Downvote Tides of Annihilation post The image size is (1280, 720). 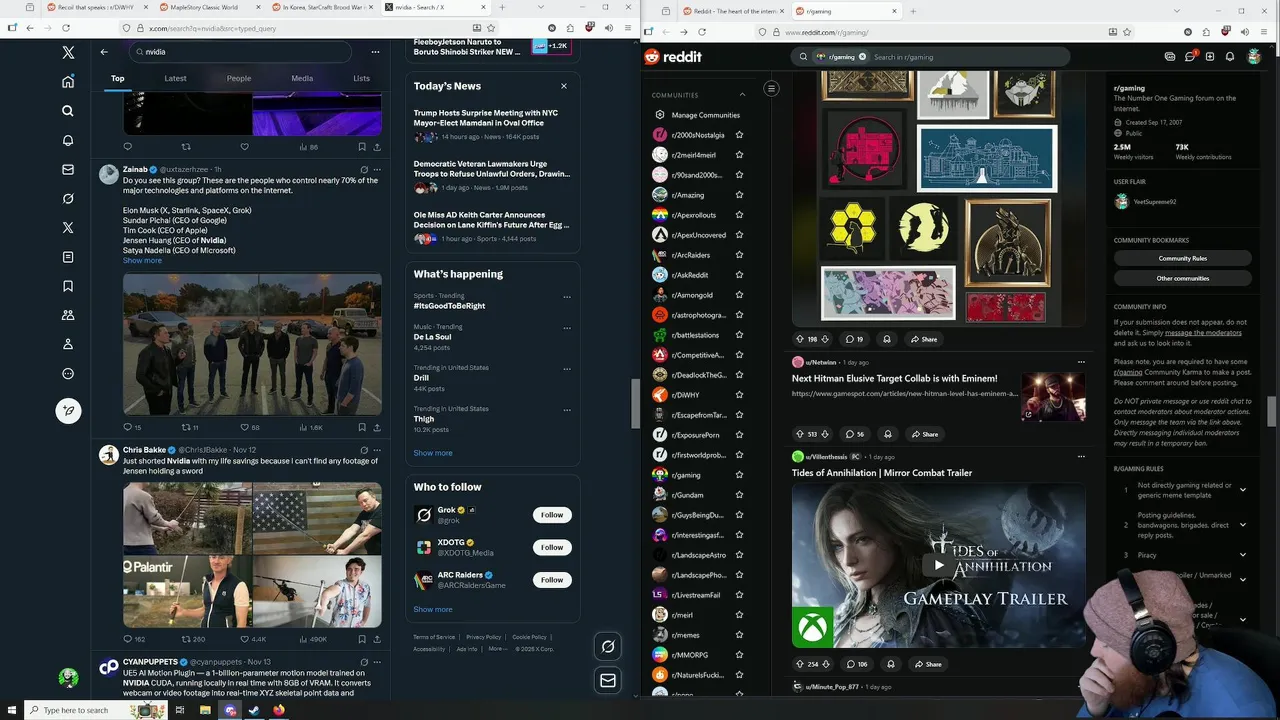coord(825,664)
